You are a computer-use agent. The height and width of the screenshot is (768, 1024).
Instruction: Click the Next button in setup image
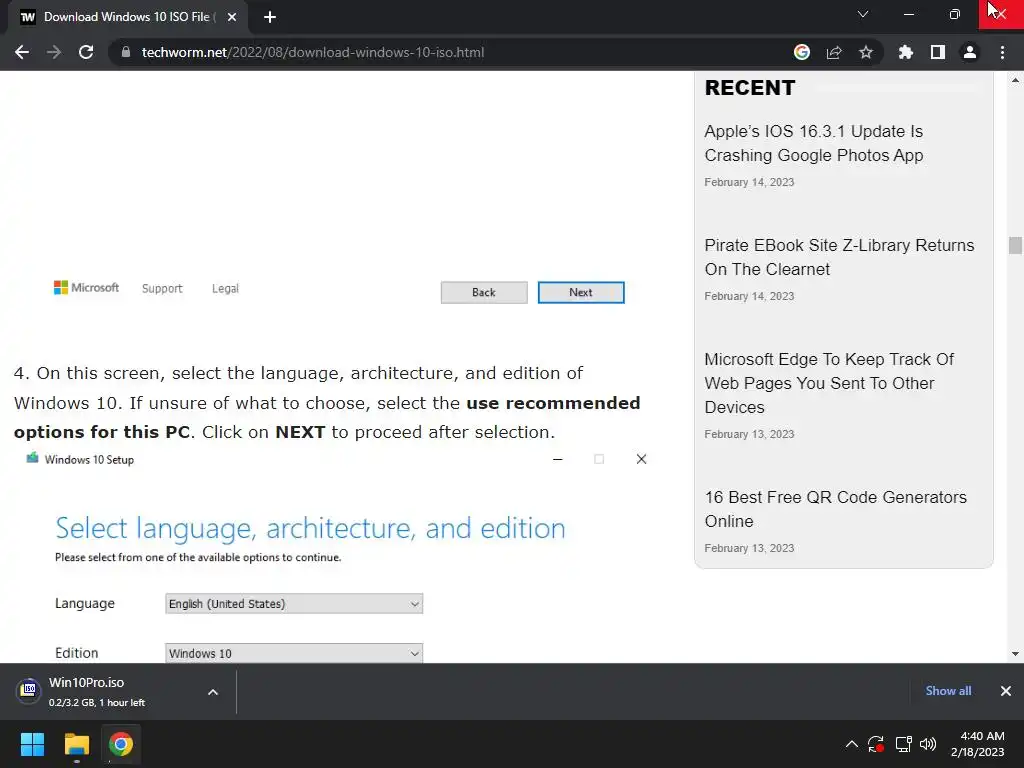pyautogui.click(x=581, y=293)
